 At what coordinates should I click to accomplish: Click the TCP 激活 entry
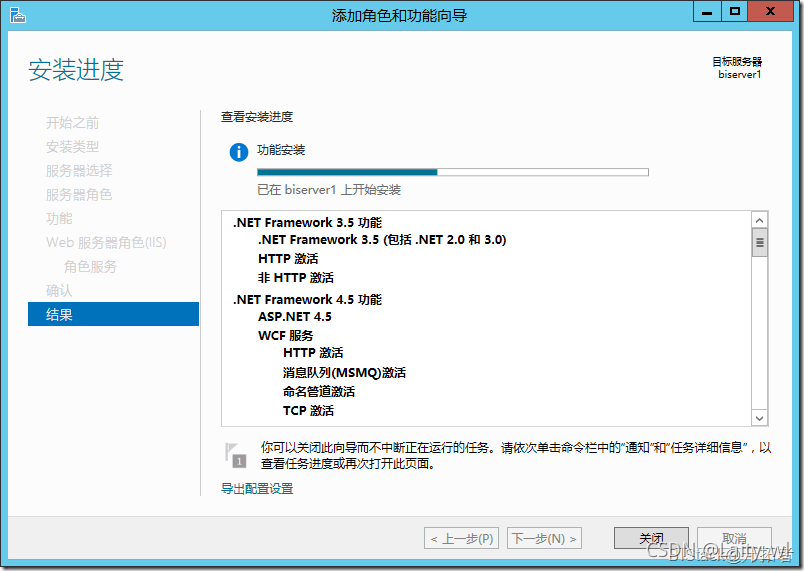click(x=308, y=411)
